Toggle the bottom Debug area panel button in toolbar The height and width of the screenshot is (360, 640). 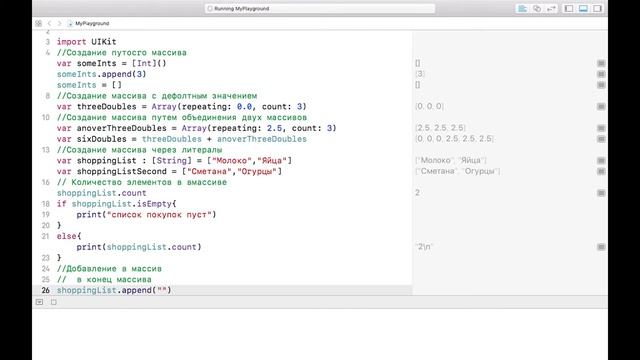[583, 9]
